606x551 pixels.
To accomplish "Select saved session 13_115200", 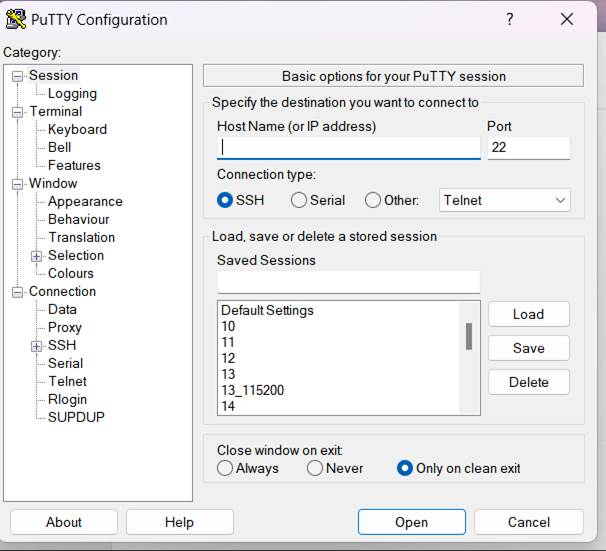I will 252,390.
